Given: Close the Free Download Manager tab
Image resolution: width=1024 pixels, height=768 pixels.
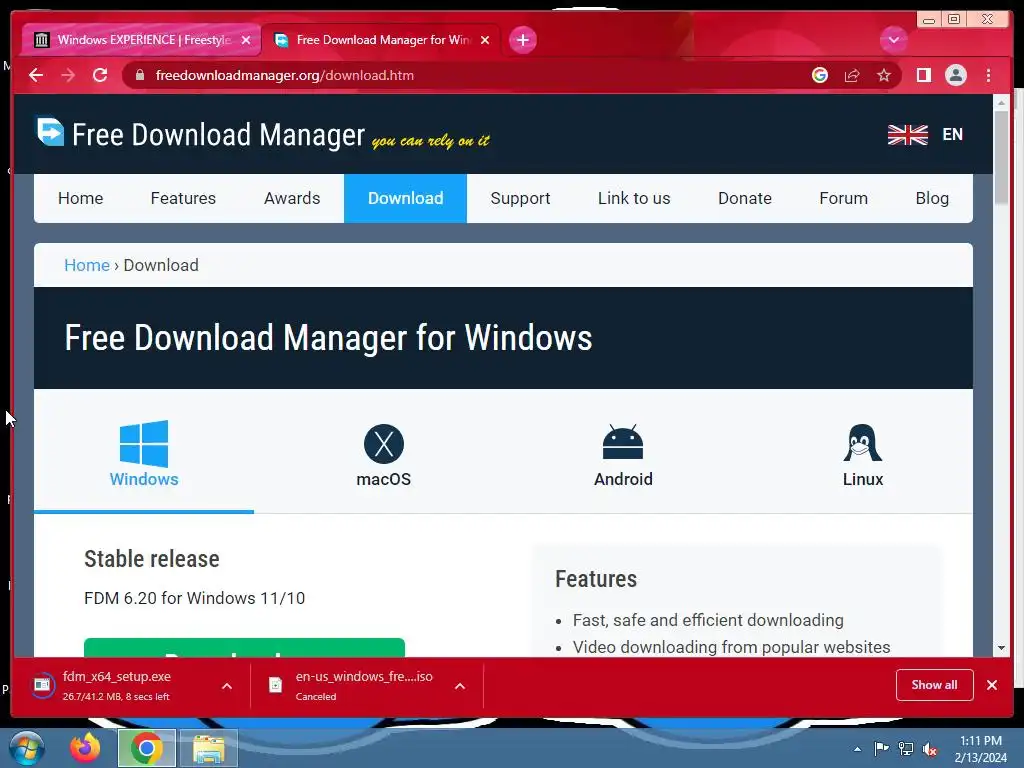Looking at the screenshot, I should click(485, 40).
